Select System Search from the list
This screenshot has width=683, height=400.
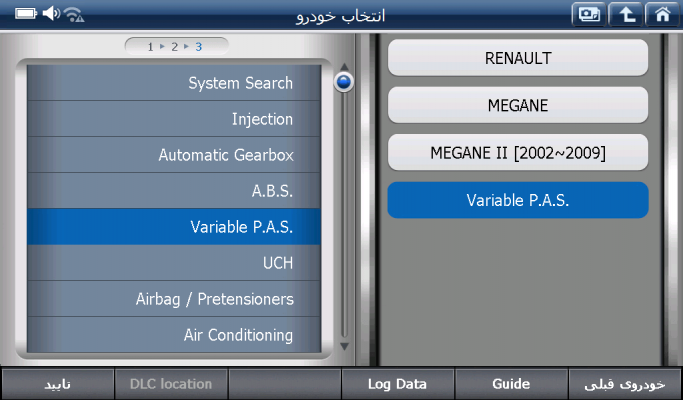(174, 84)
